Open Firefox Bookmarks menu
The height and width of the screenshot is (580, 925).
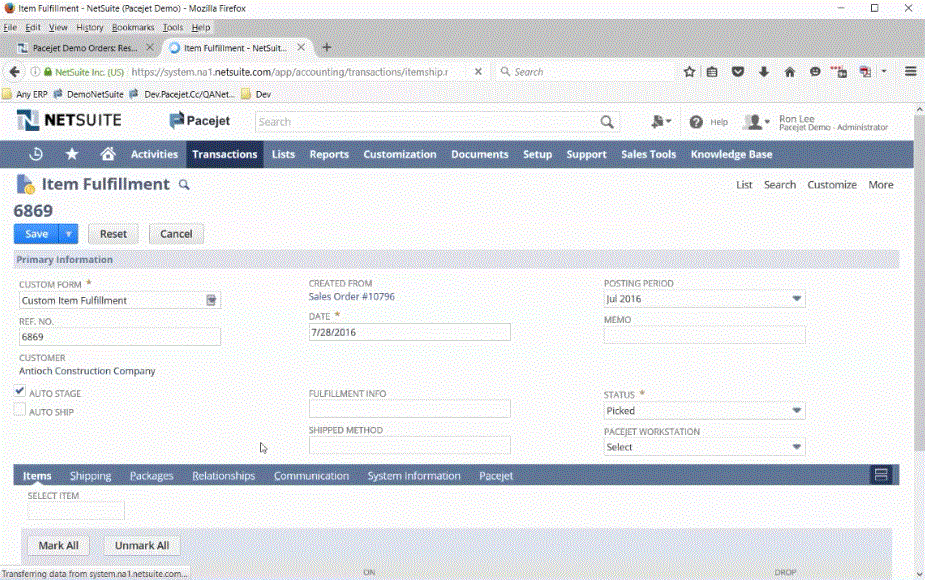(133, 27)
